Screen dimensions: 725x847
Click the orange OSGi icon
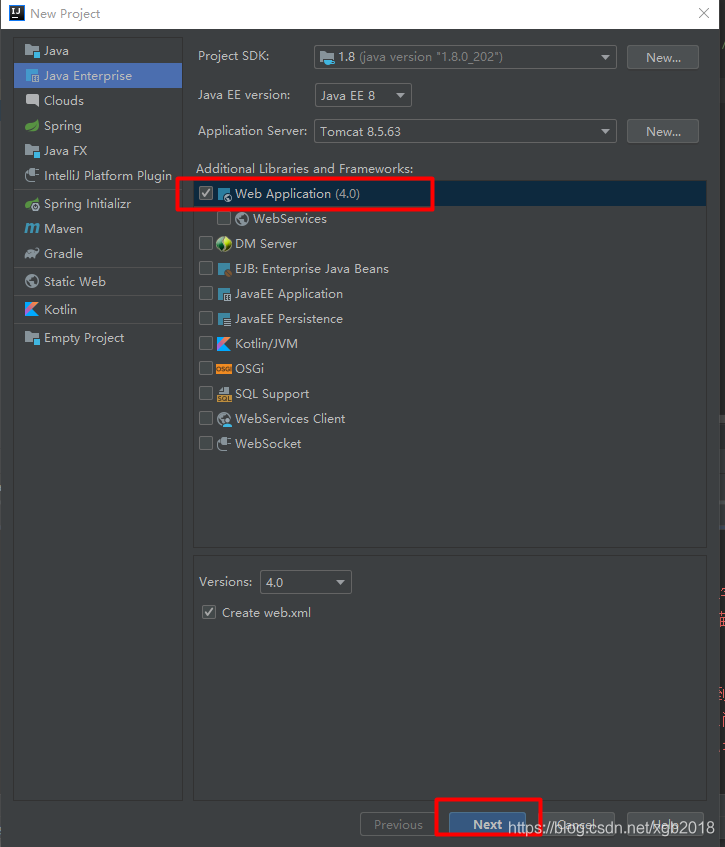coord(224,369)
